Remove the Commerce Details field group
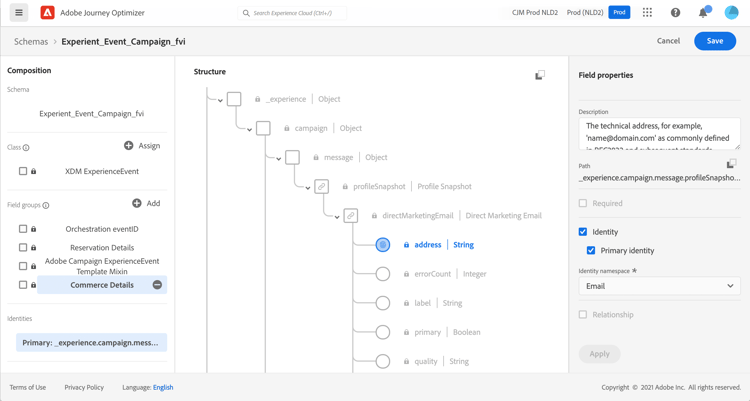 pyautogui.click(x=157, y=285)
